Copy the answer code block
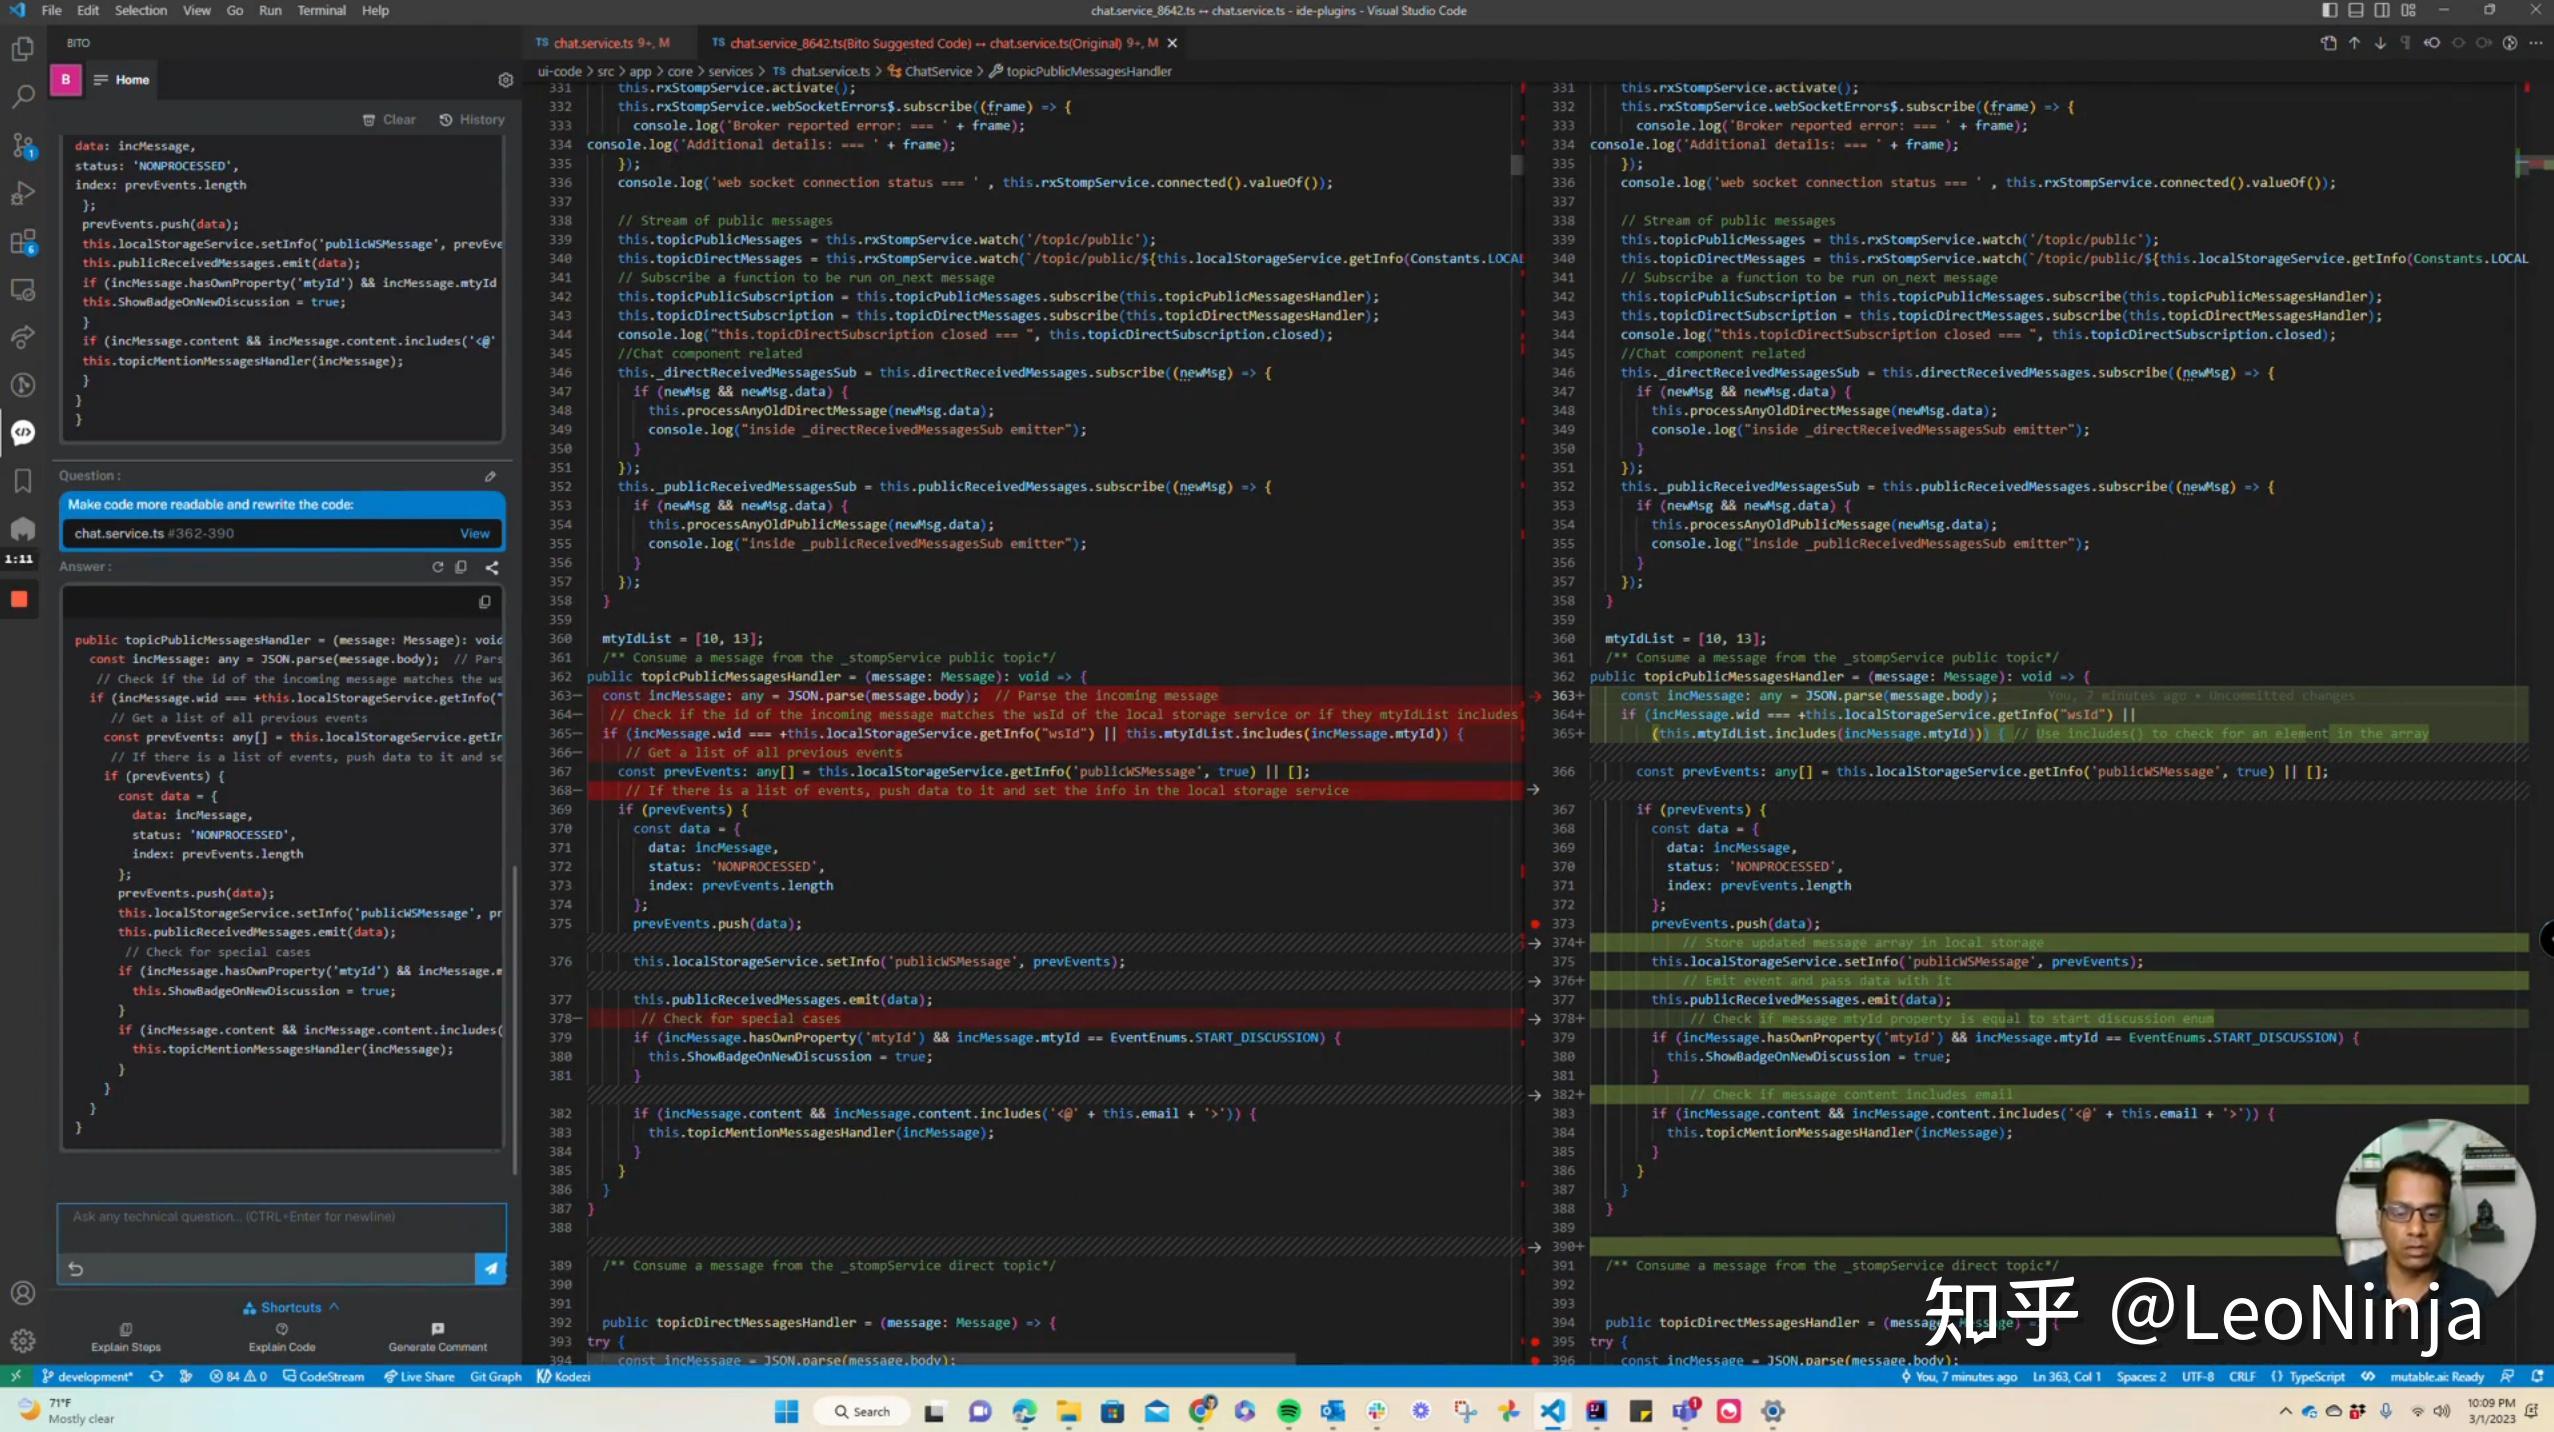2554x1432 pixels. pyautogui.click(x=484, y=602)
